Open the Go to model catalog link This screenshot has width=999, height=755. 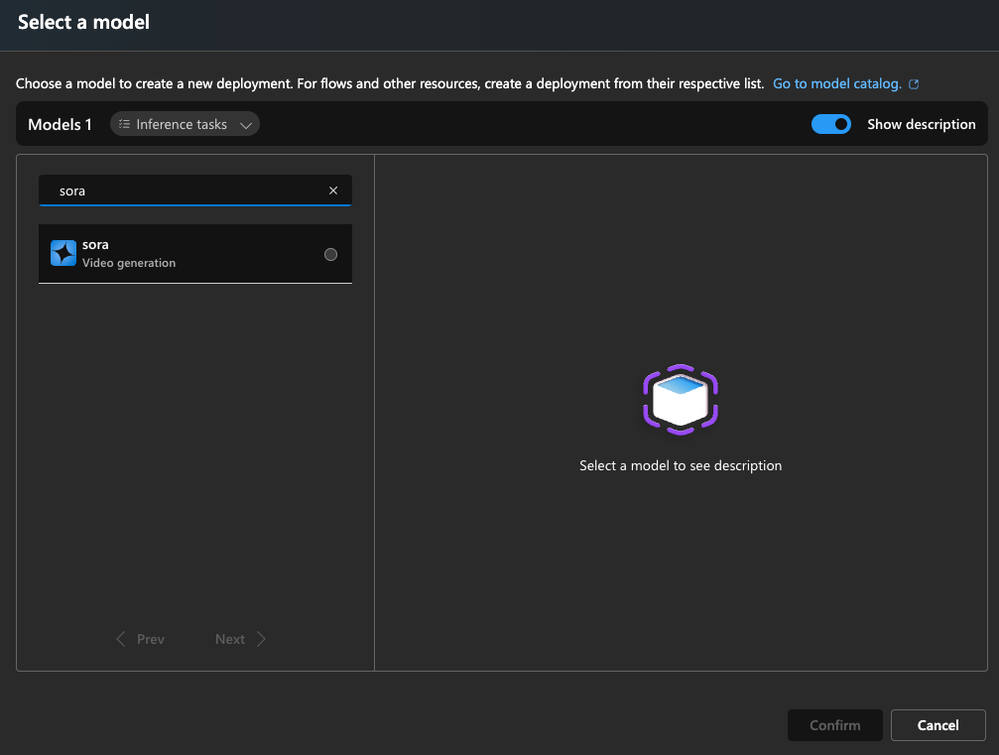tap(837, 83)
